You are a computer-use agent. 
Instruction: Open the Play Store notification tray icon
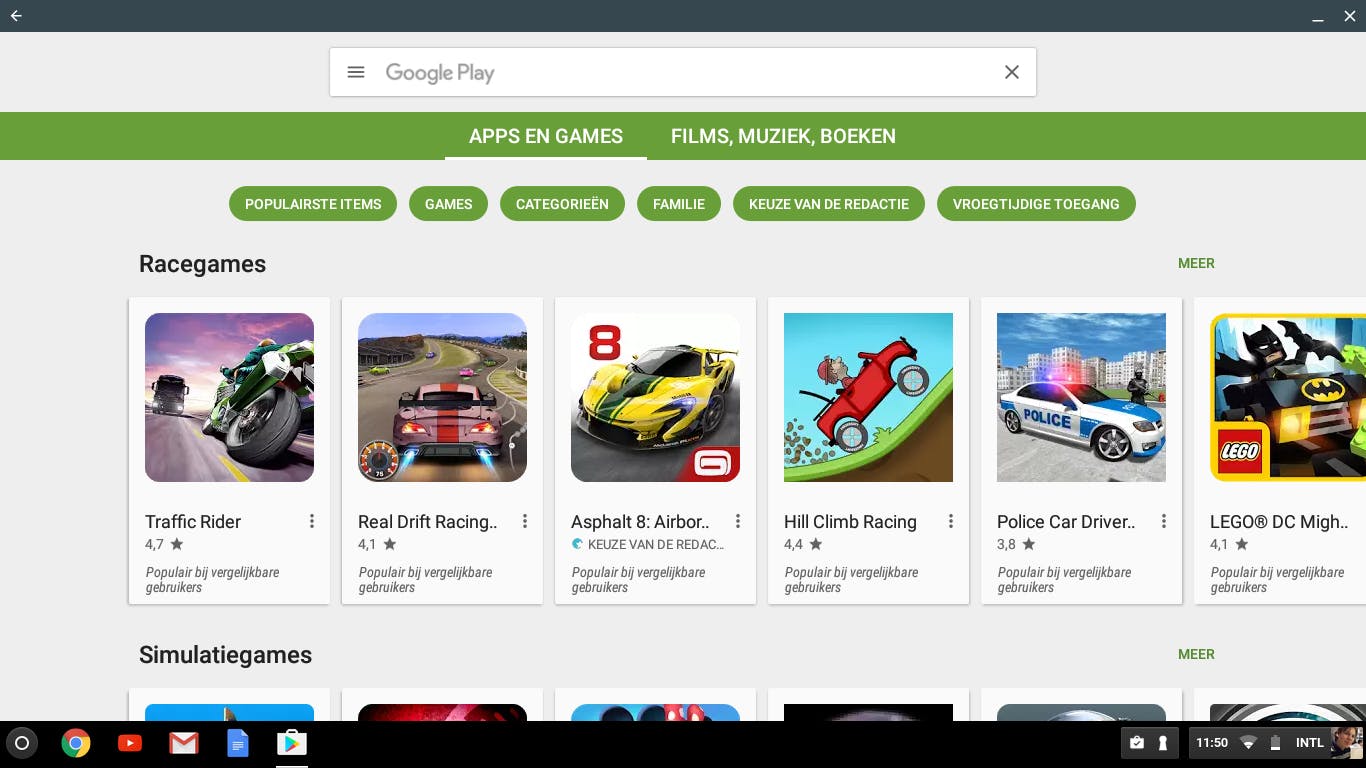(x=1137, y=743)
